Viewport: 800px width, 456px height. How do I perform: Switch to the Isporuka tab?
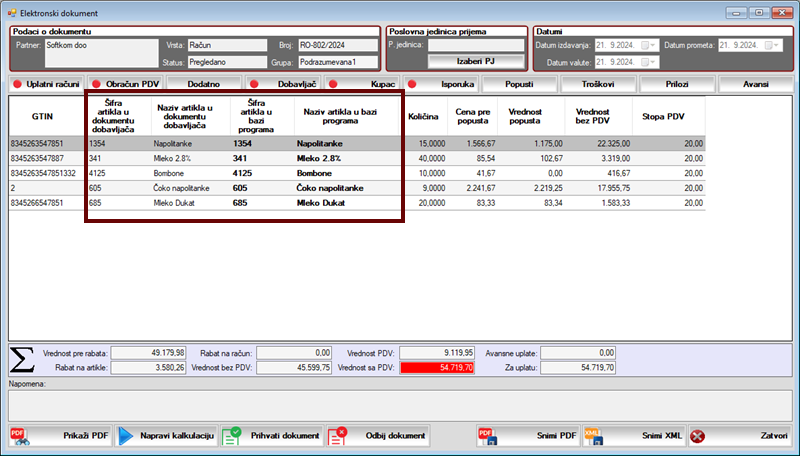click(440, 84)
